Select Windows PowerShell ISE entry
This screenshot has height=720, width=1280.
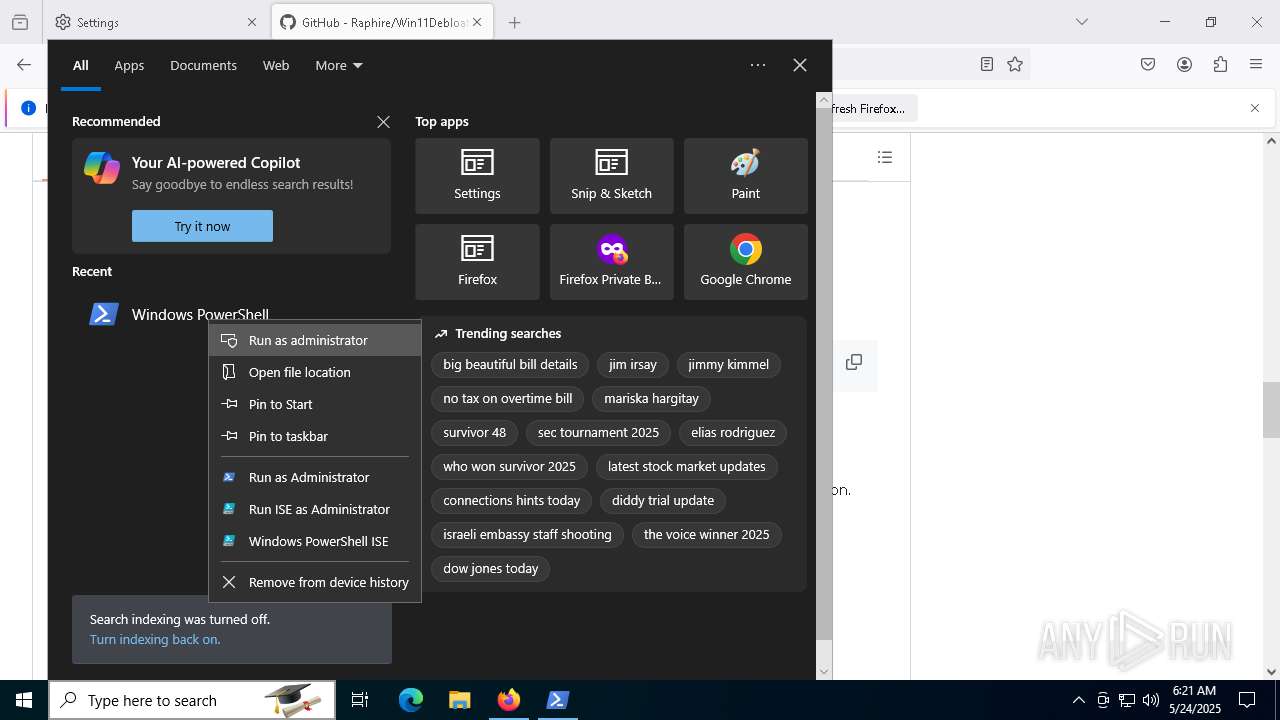click(315, 541)
